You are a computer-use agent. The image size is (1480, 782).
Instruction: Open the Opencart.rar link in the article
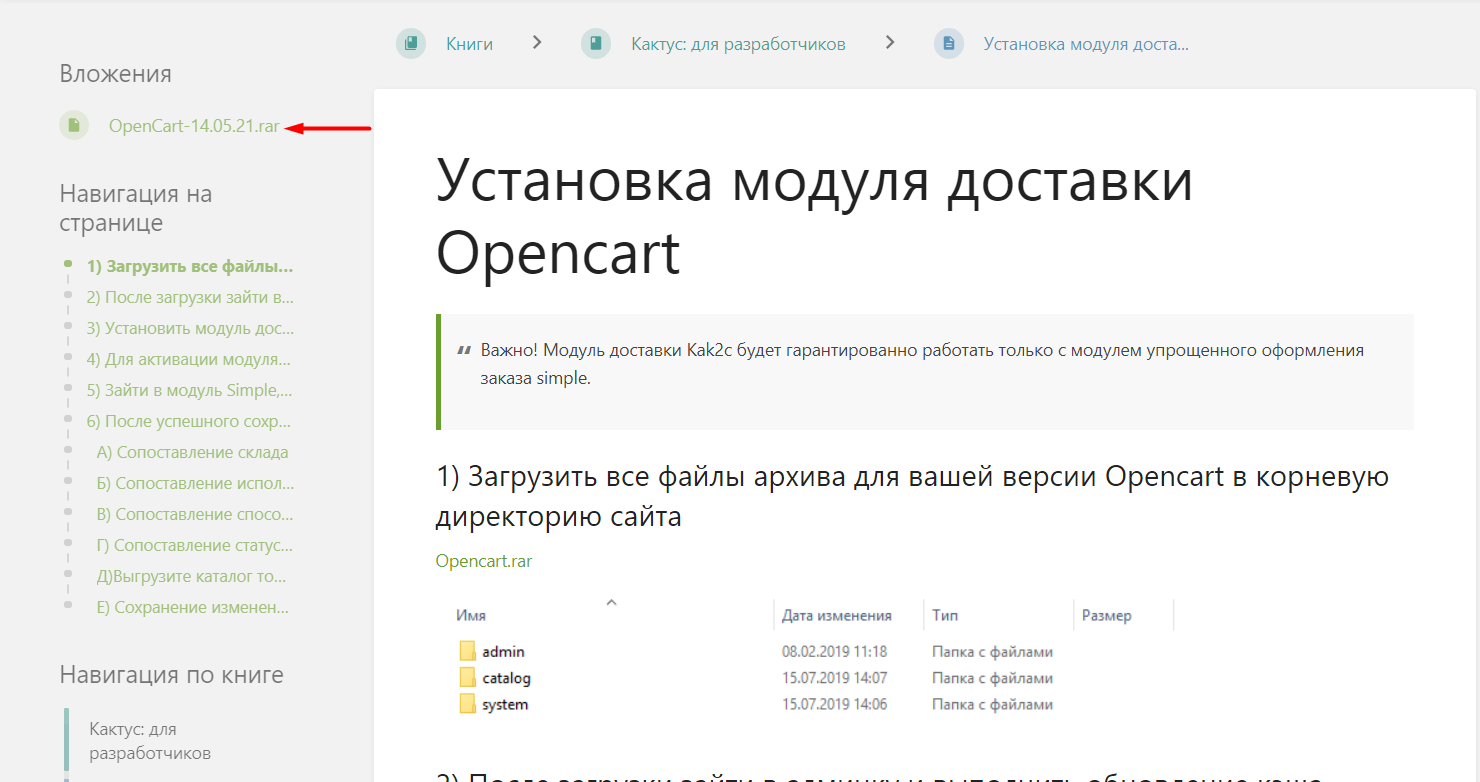pyautogui.click(x=484, y=561)
